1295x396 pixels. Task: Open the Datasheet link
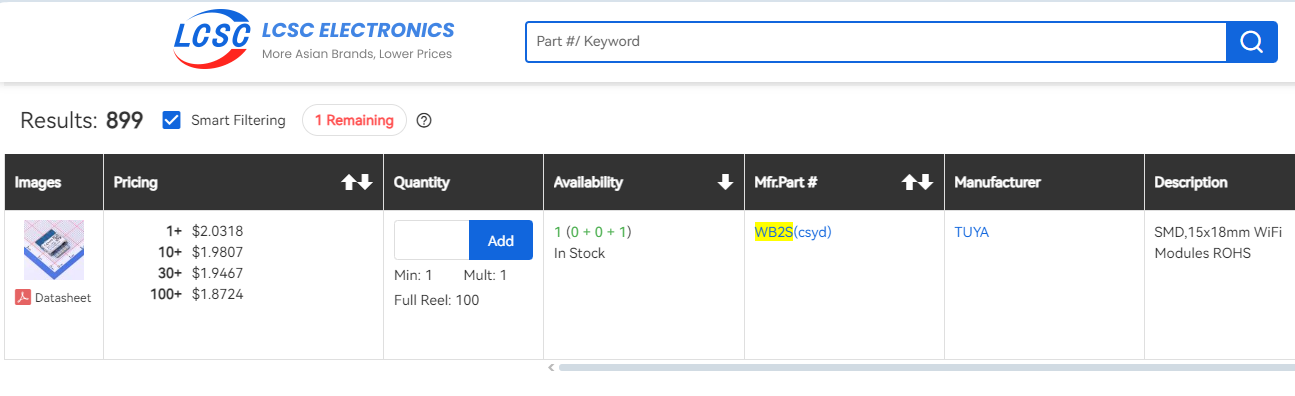click(x=62, y=298)
